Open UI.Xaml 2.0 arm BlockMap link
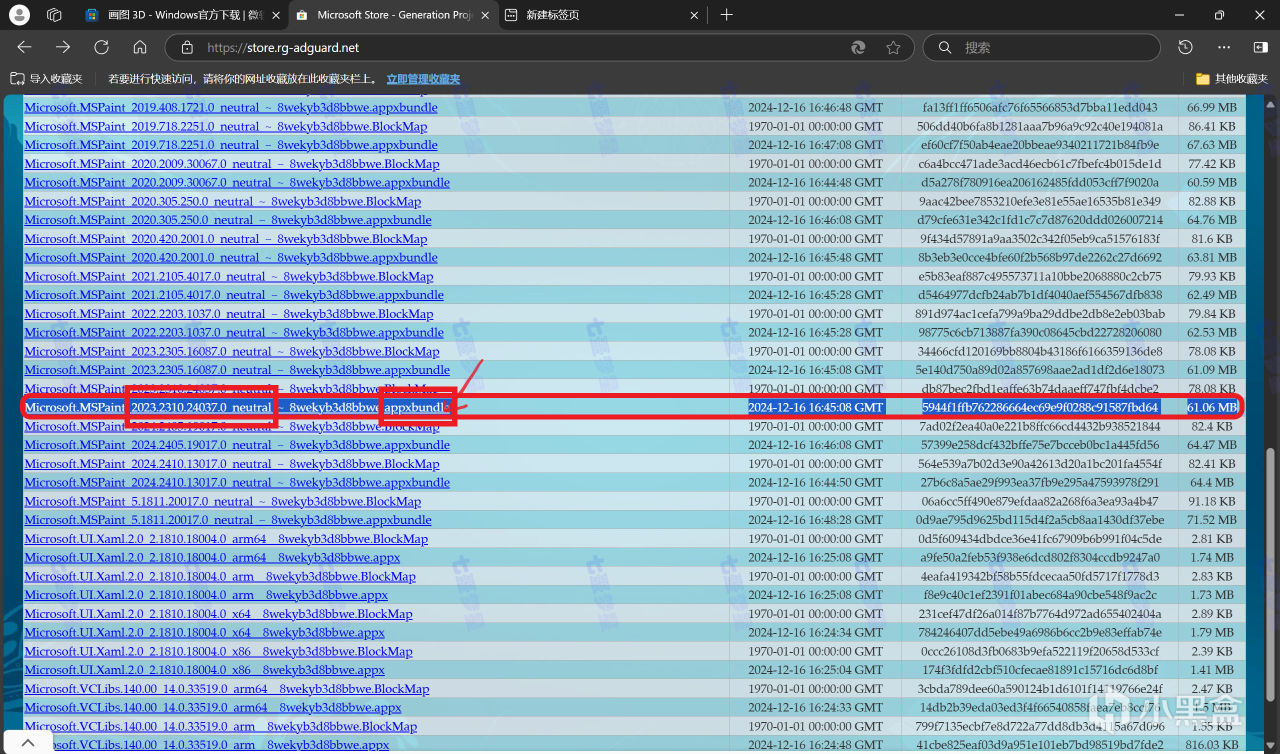 (220, 577)
